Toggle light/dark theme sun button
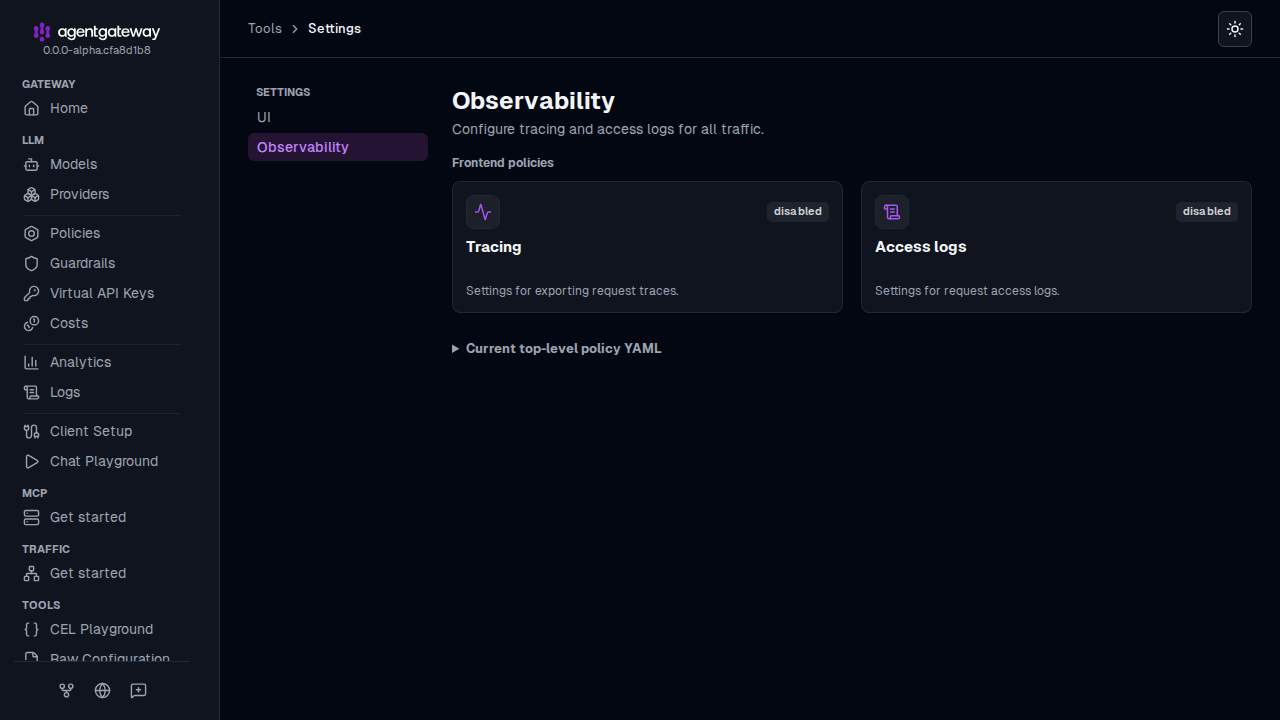 [x=1235, y=29]
